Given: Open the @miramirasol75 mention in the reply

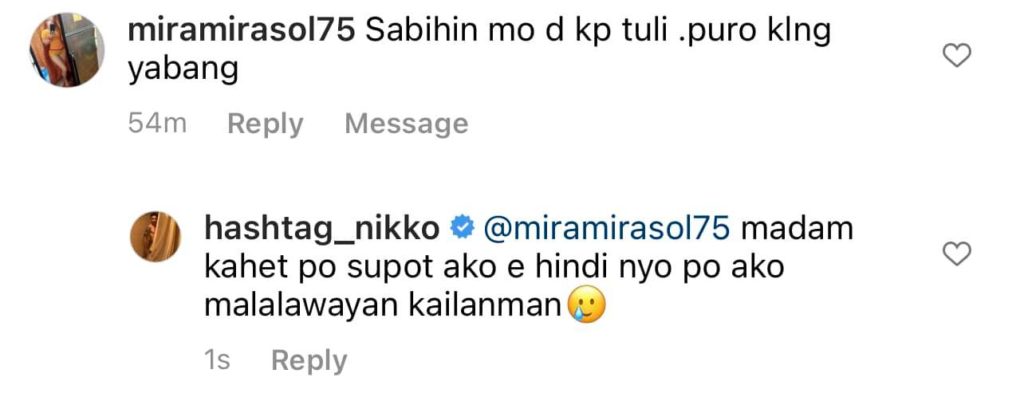Looking at the screenshot, I should (606, 229).
